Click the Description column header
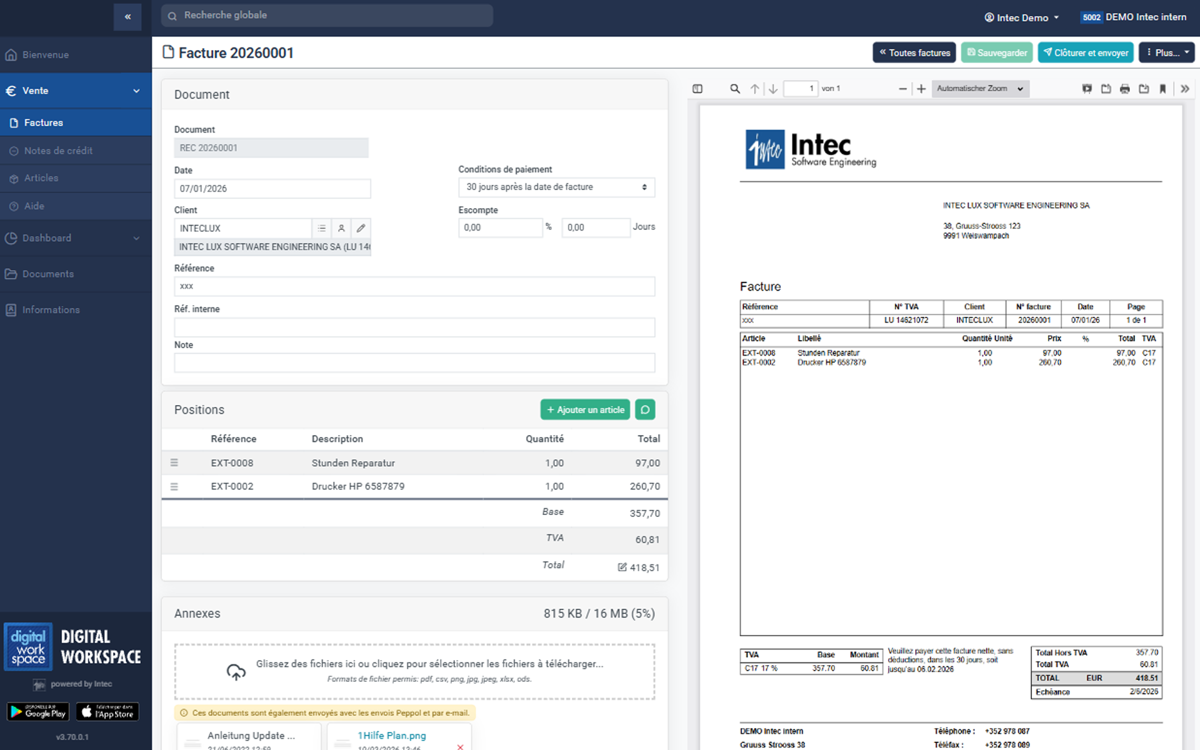Viewport: 1200px width, 750px height. 337,439
